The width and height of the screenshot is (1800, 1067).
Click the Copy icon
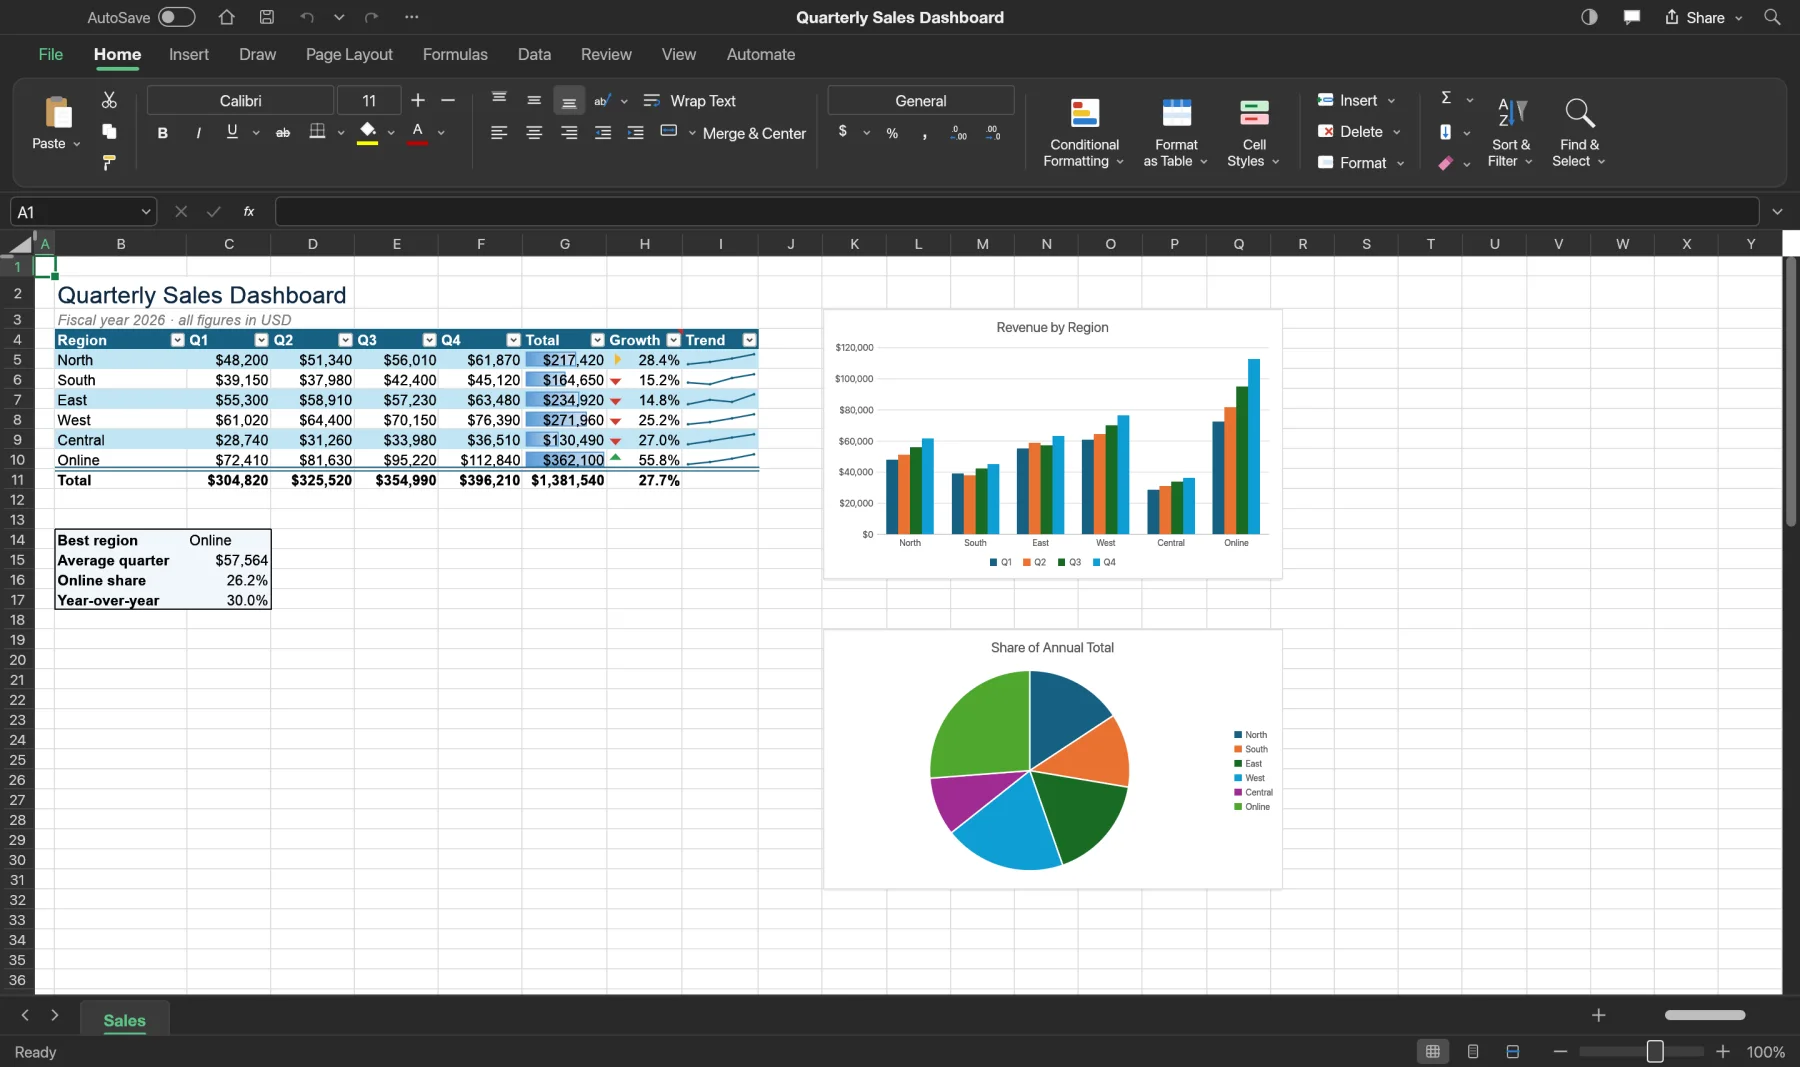point(109,131)
